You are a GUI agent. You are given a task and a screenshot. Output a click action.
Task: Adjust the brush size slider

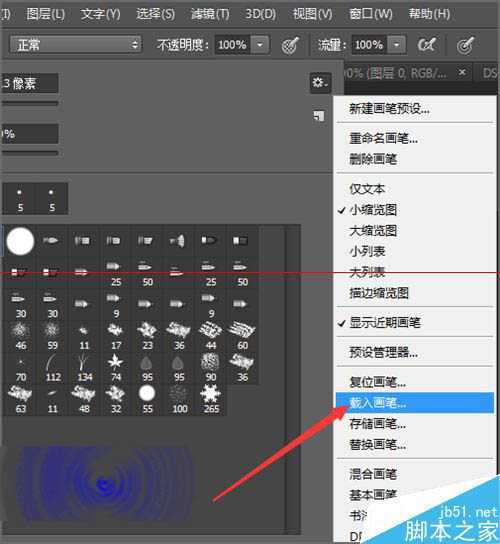click(30, 103)
